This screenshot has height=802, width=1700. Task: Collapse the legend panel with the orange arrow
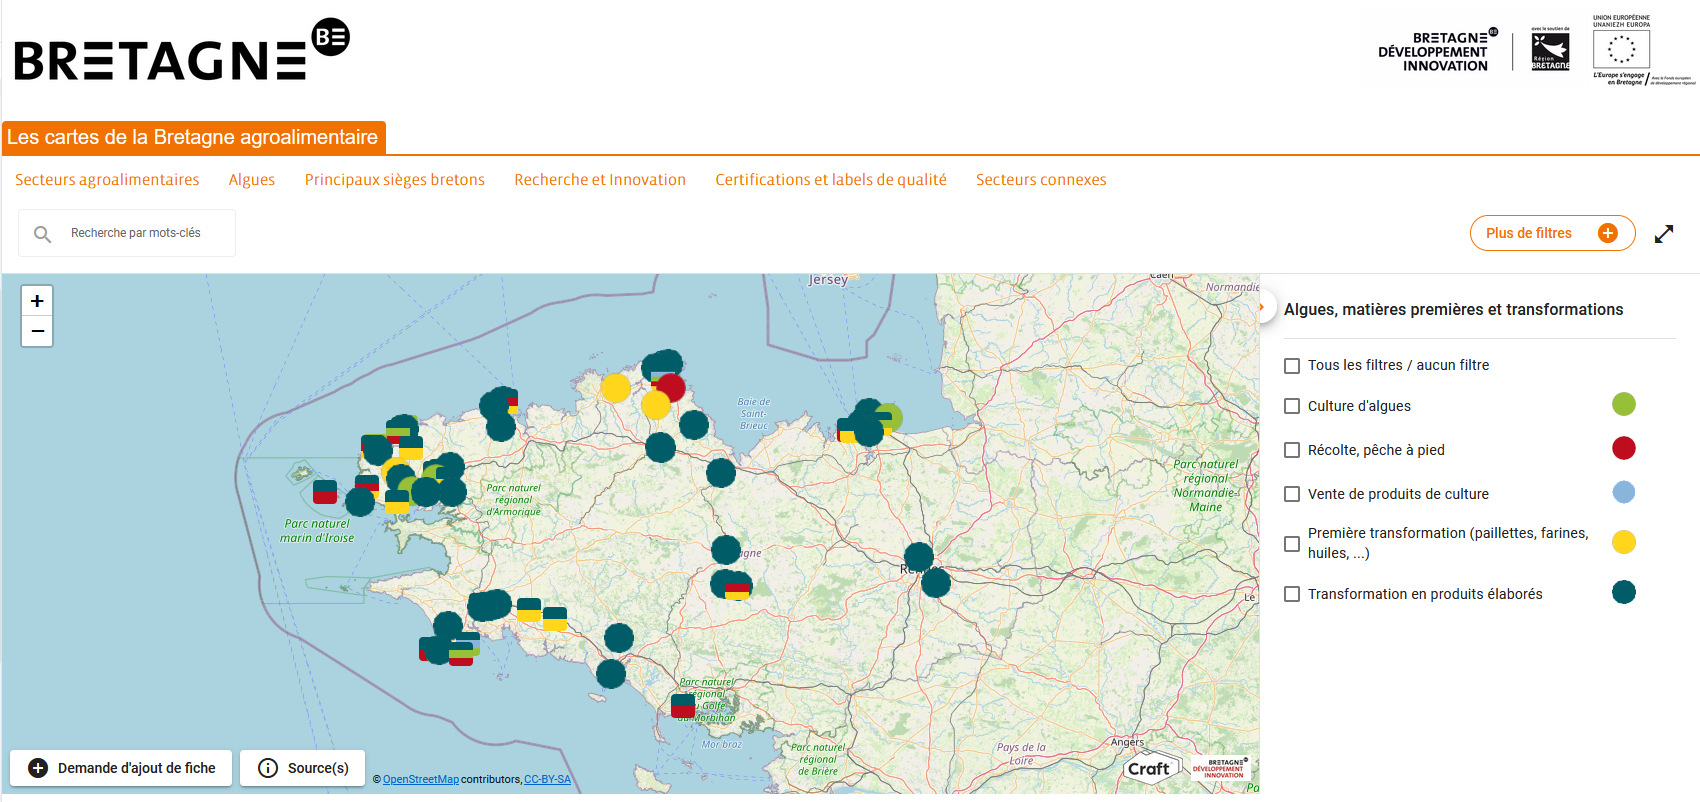pos(1262,307)
